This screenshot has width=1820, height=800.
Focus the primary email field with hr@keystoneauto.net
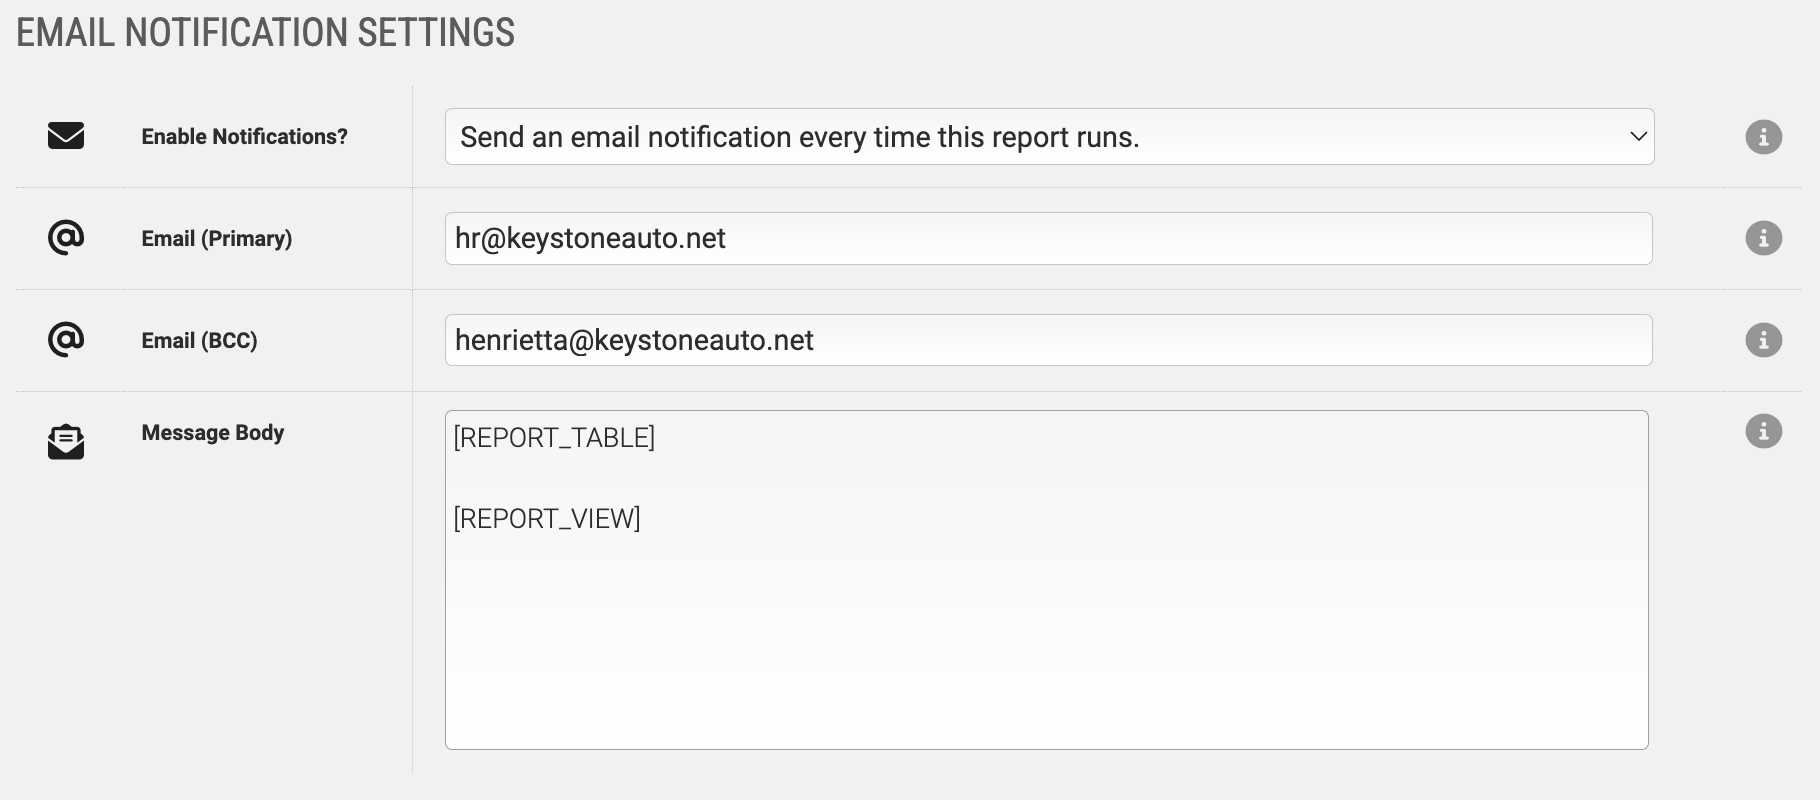point(1048,238)
